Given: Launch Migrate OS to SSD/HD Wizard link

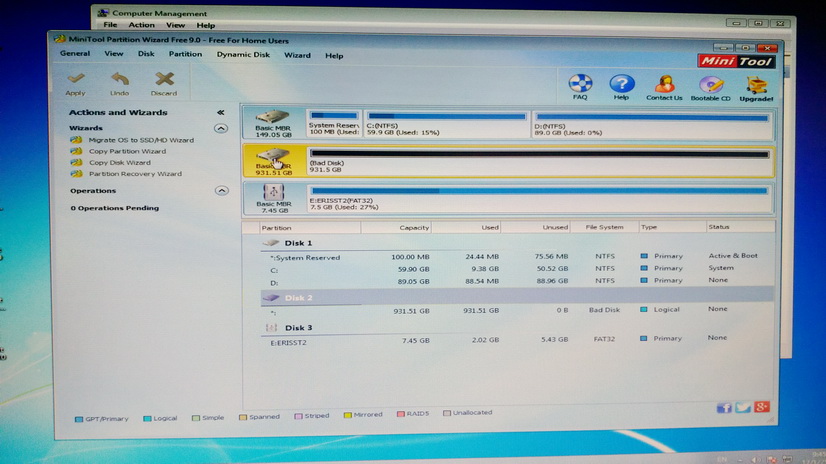Looking at the screenshot, I should [x=141, y=140].
